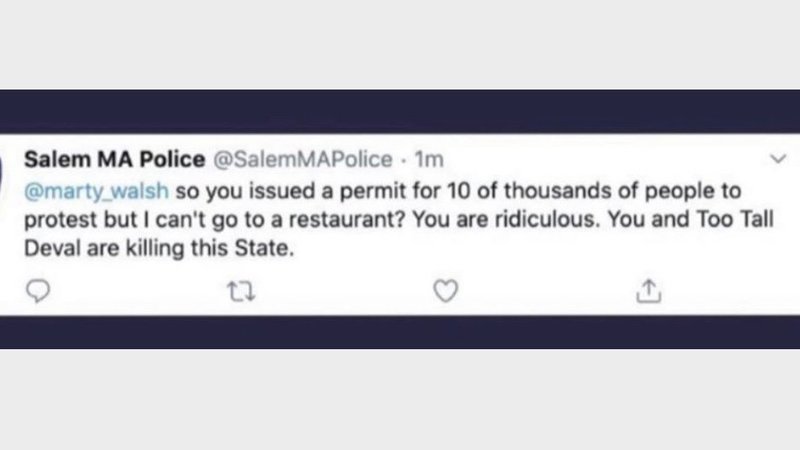800x450 pixels.
Task: Retweet the Salem MA Police tweet
Action: 241,289
